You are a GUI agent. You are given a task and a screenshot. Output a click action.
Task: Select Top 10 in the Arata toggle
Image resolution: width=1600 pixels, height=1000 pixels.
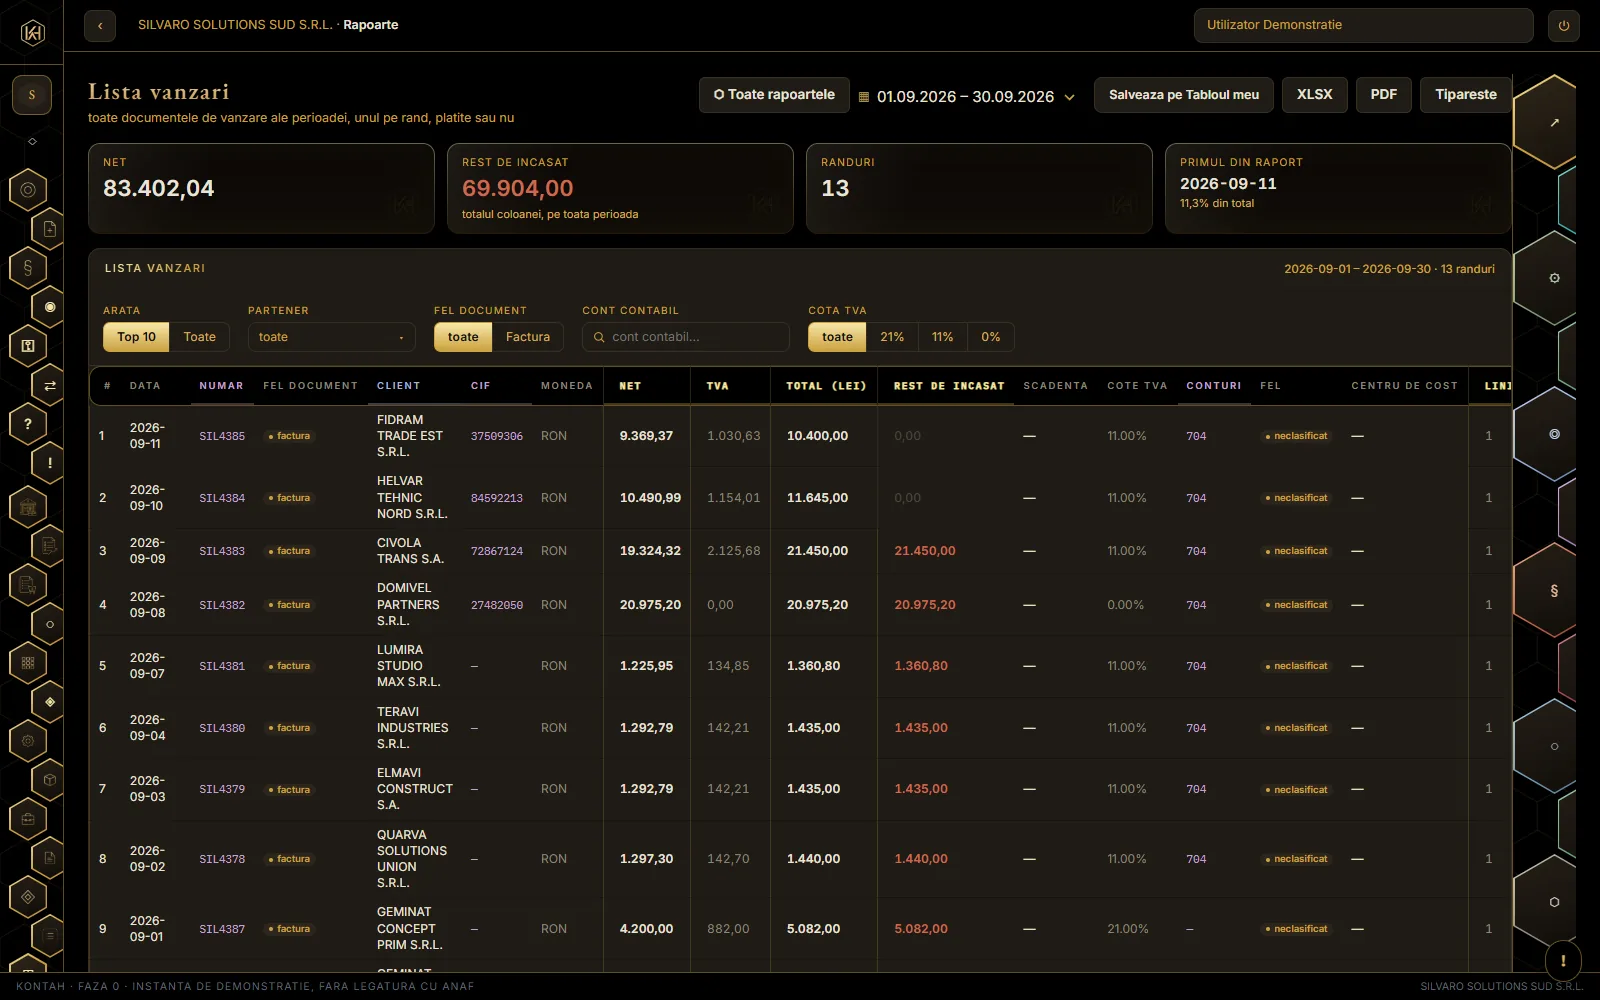pos(136,337)
